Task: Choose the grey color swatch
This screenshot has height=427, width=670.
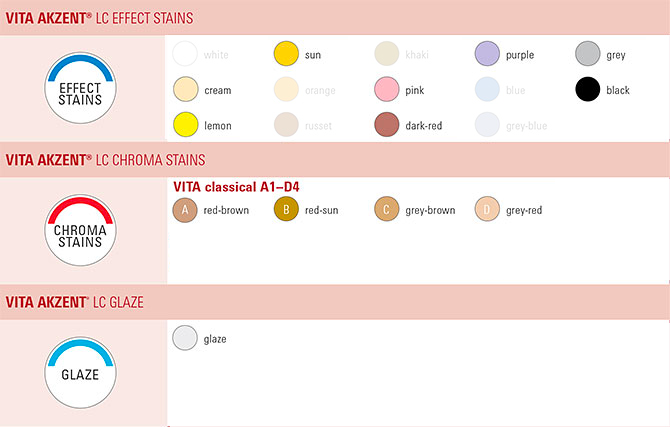Action: click(588, 54)
